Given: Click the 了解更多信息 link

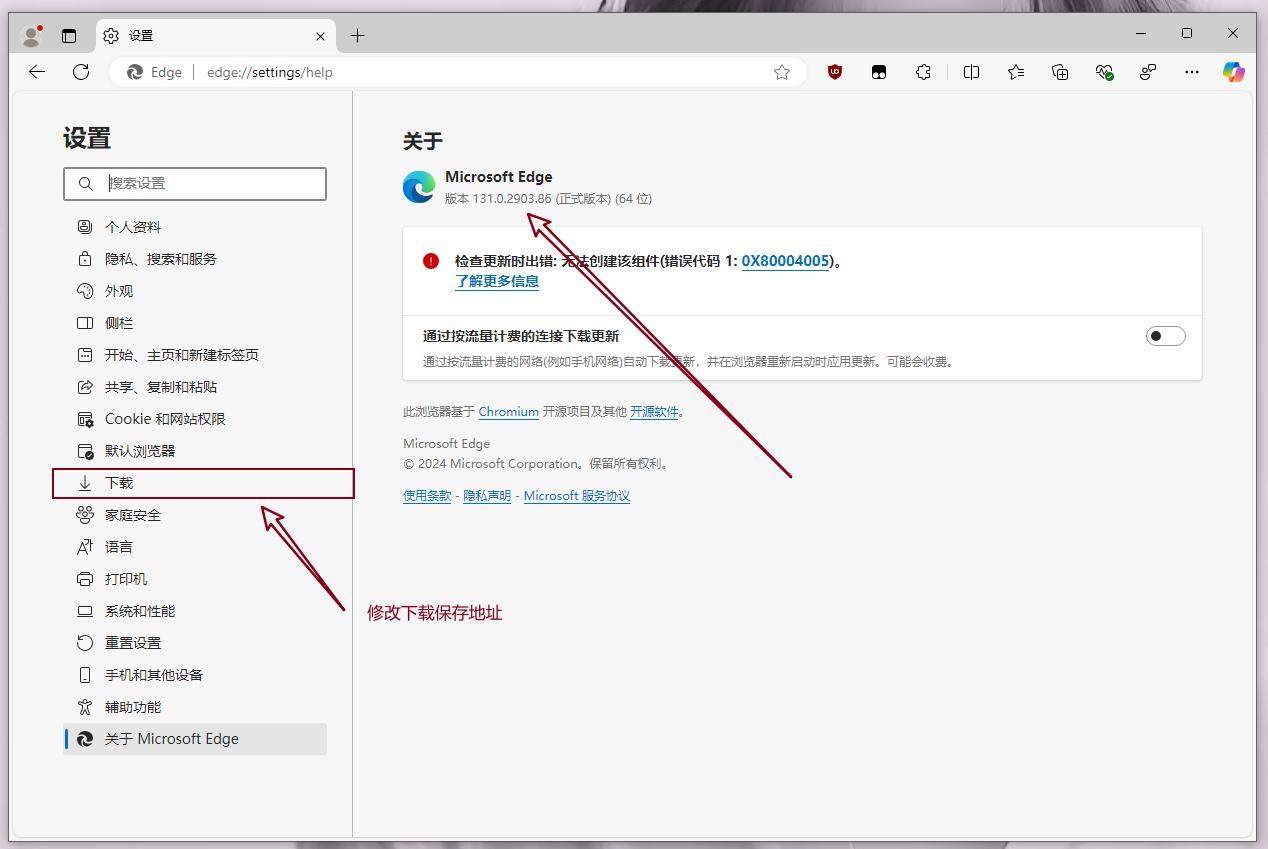Looking at the screenshot, I should tap(497, 281).
